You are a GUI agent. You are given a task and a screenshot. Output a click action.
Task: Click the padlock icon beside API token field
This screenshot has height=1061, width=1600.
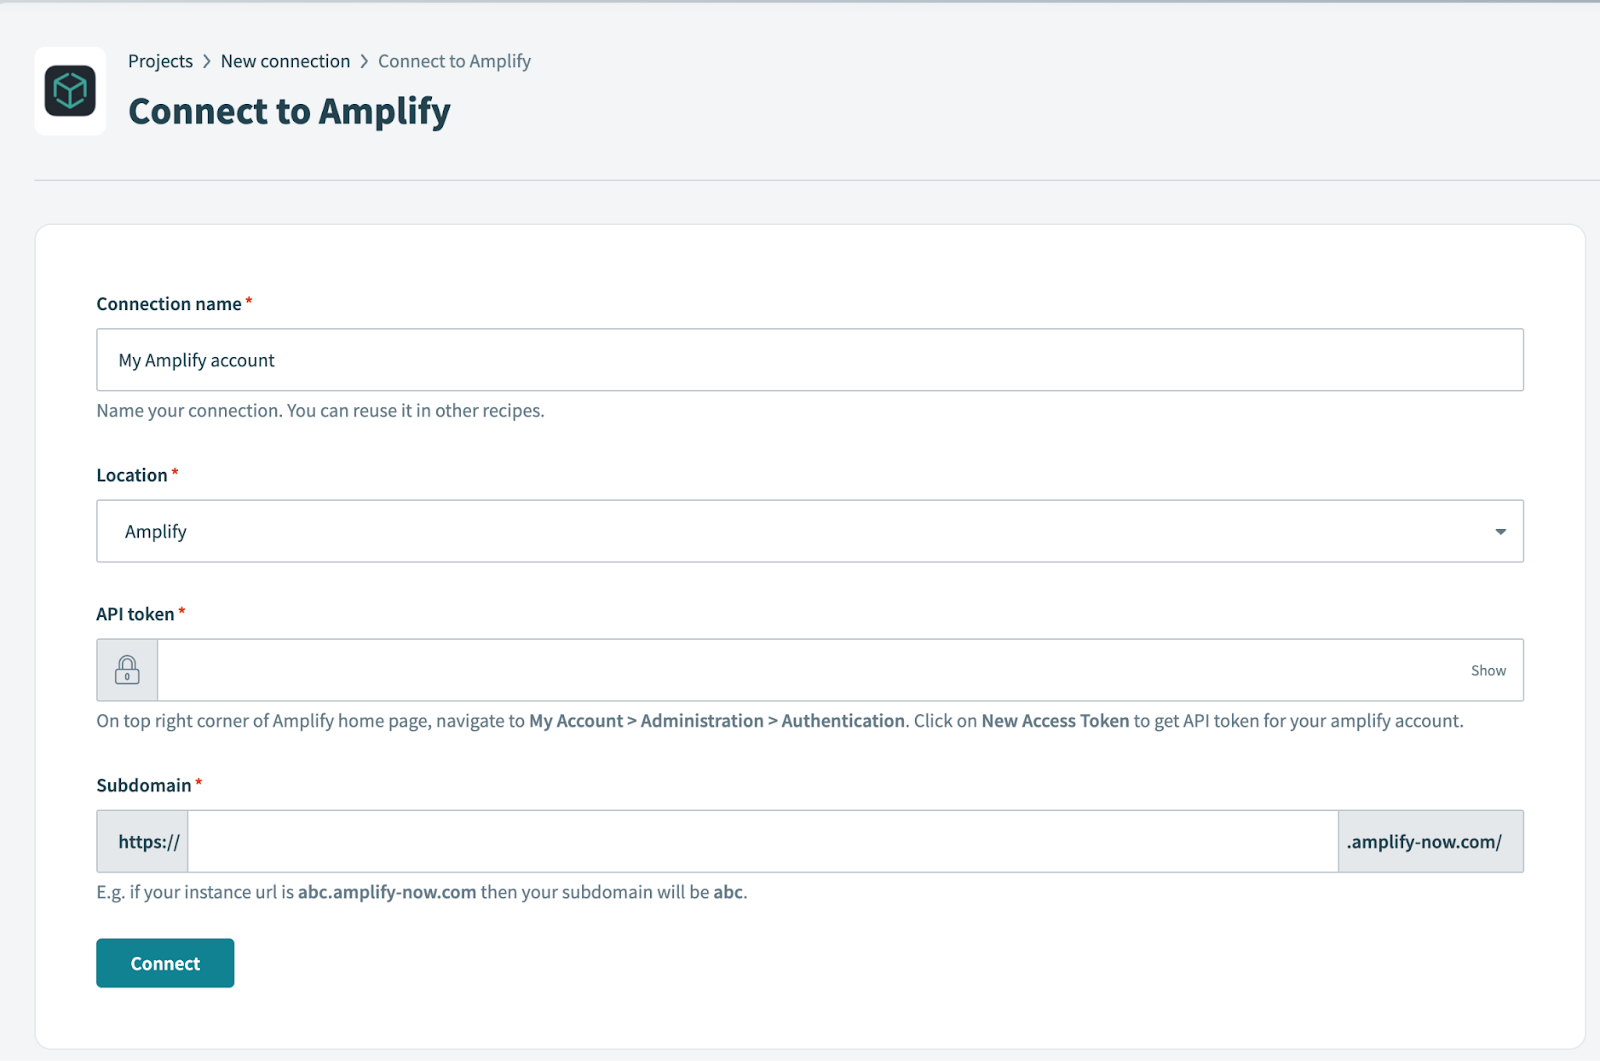pyautogui.click(x=127, y=669)
